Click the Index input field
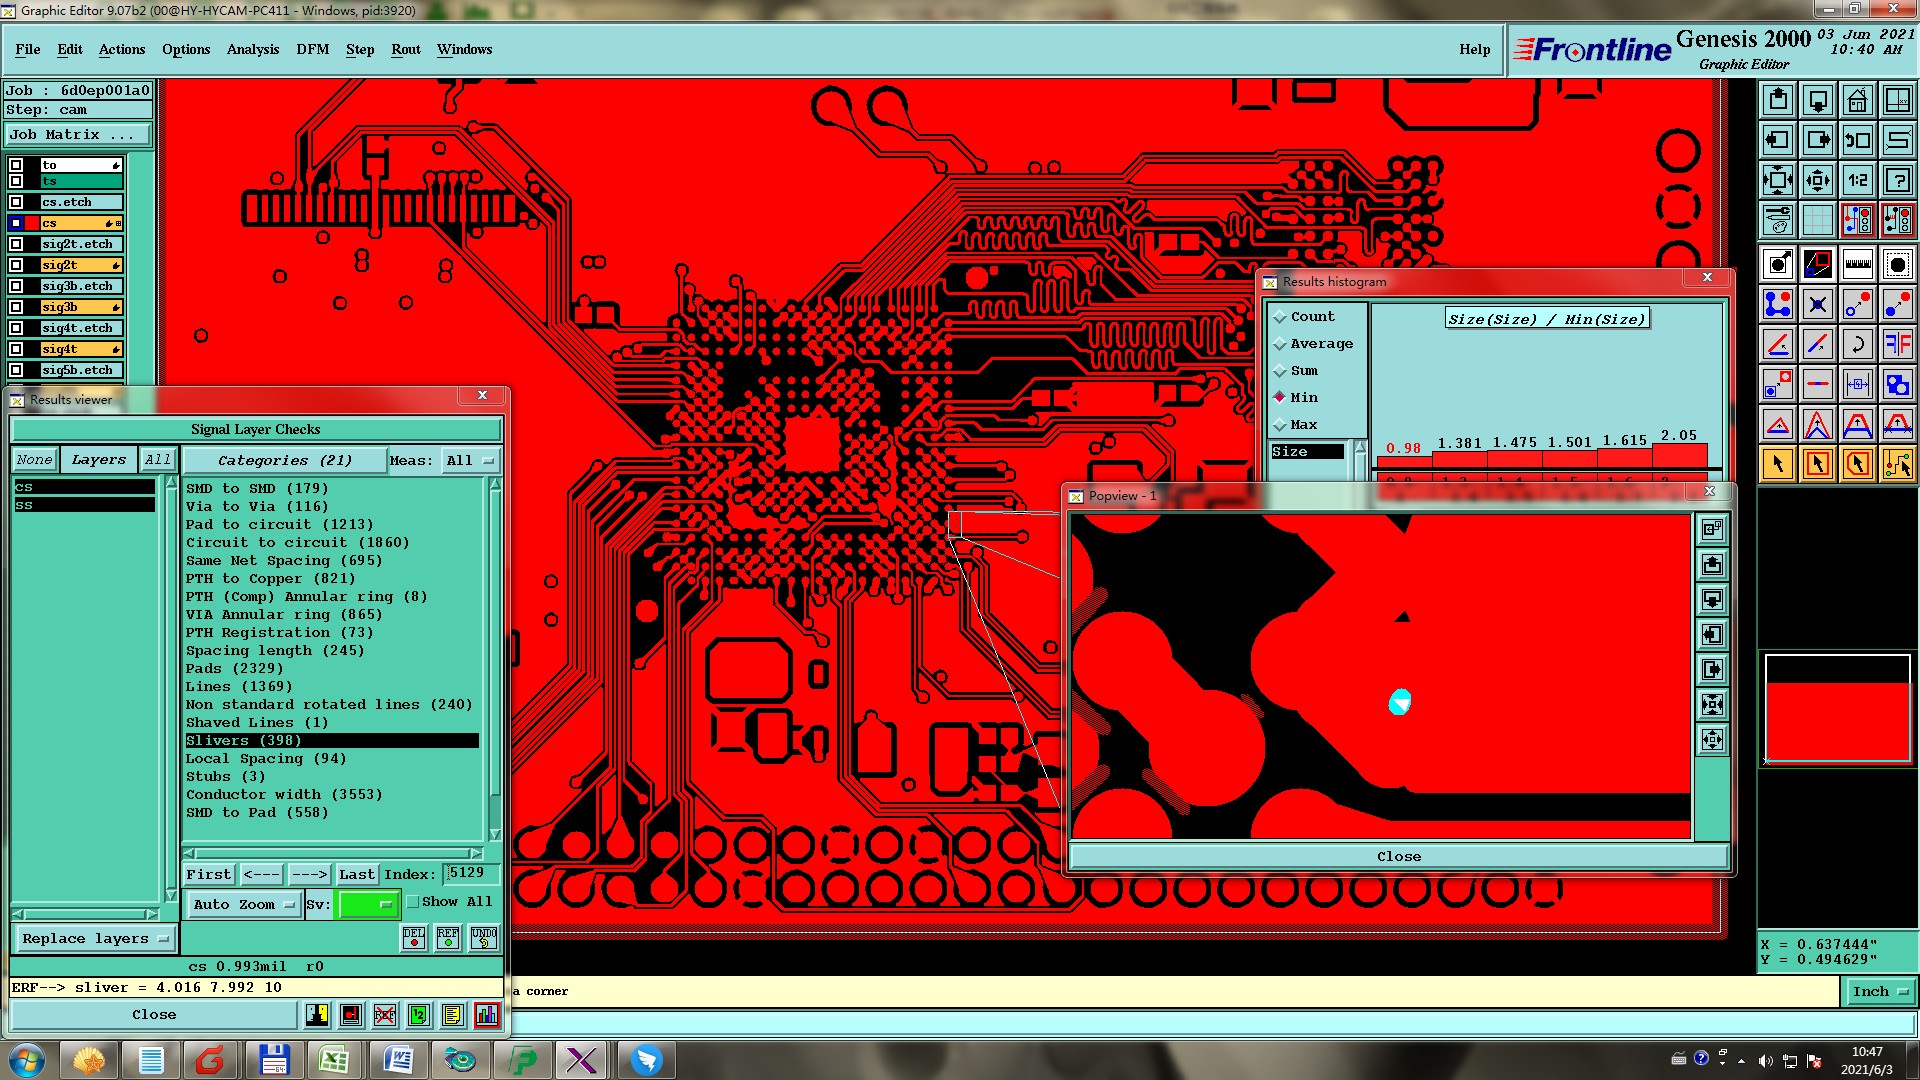Screen dimensions: 1920x1080 471,873
